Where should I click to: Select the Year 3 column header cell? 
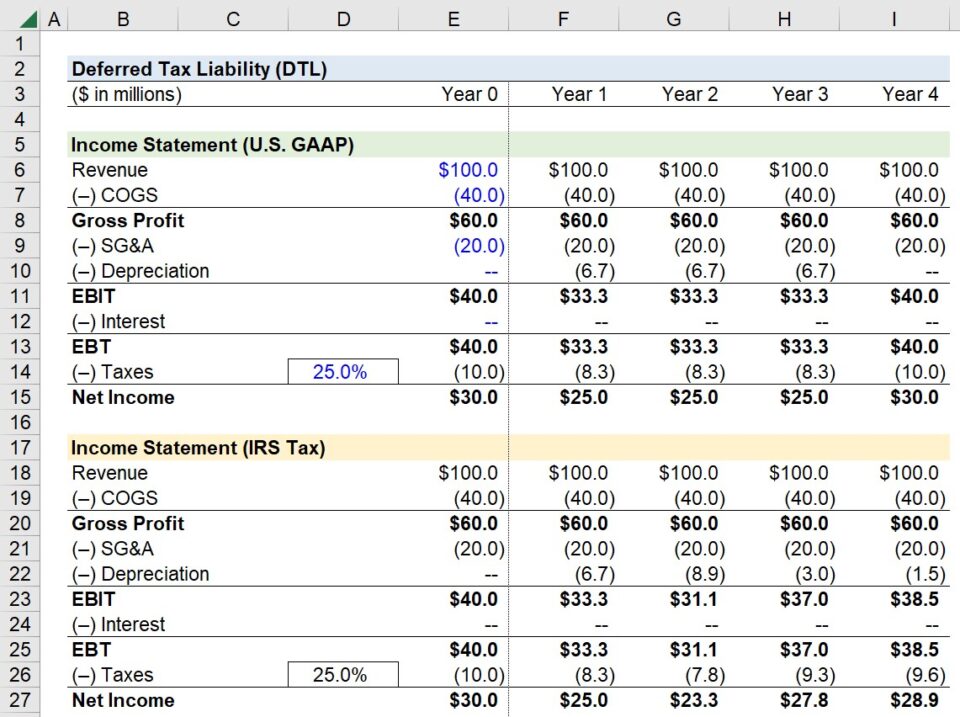[x=784, y=94]
